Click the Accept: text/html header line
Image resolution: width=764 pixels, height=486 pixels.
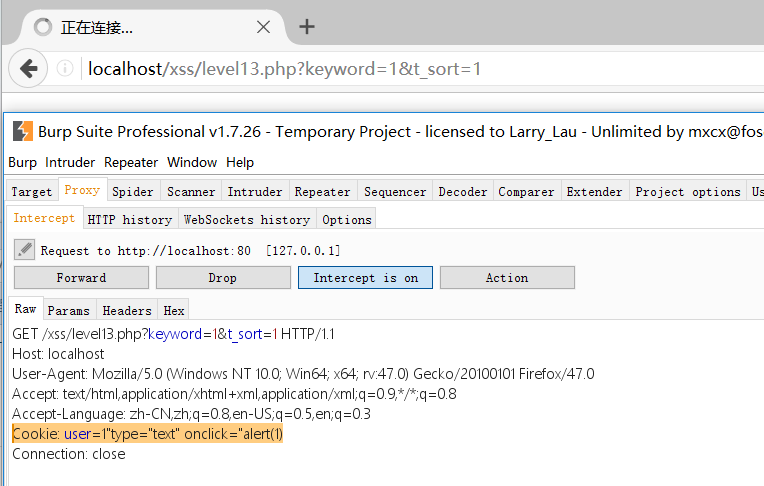tap(234, 394)
